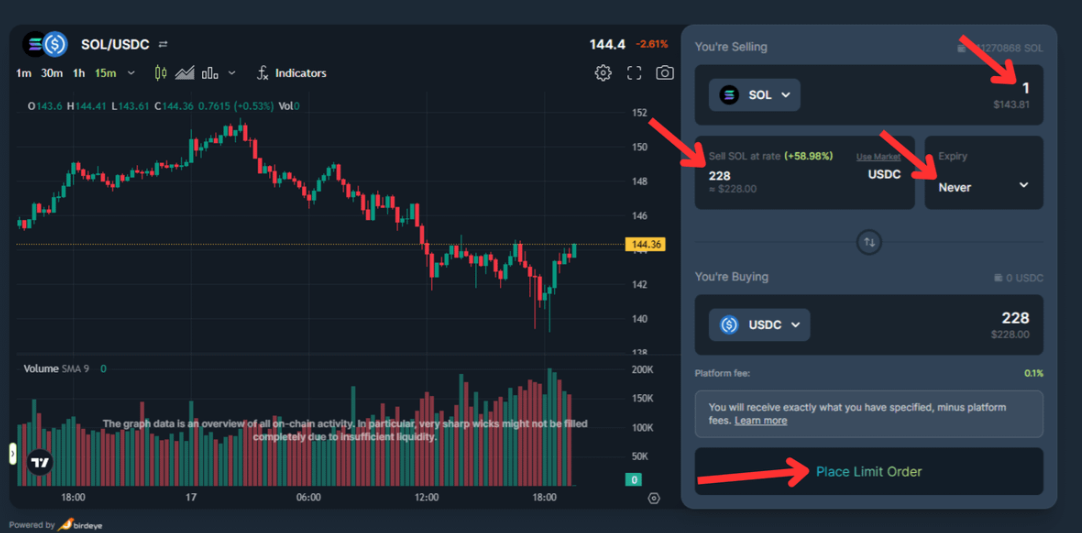This screenshot has width=1082, height=533.
Task: Take a chart snapshot with camera icon
Action: coord(665,72)
